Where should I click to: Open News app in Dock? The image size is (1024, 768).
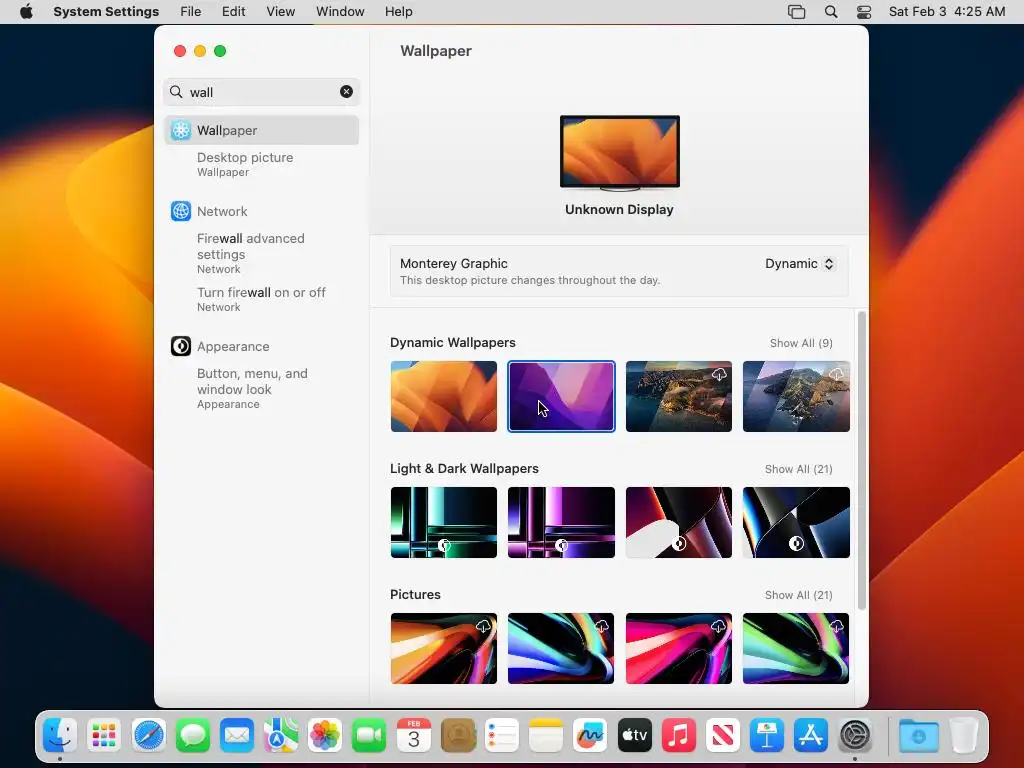[x=722, y=735]
